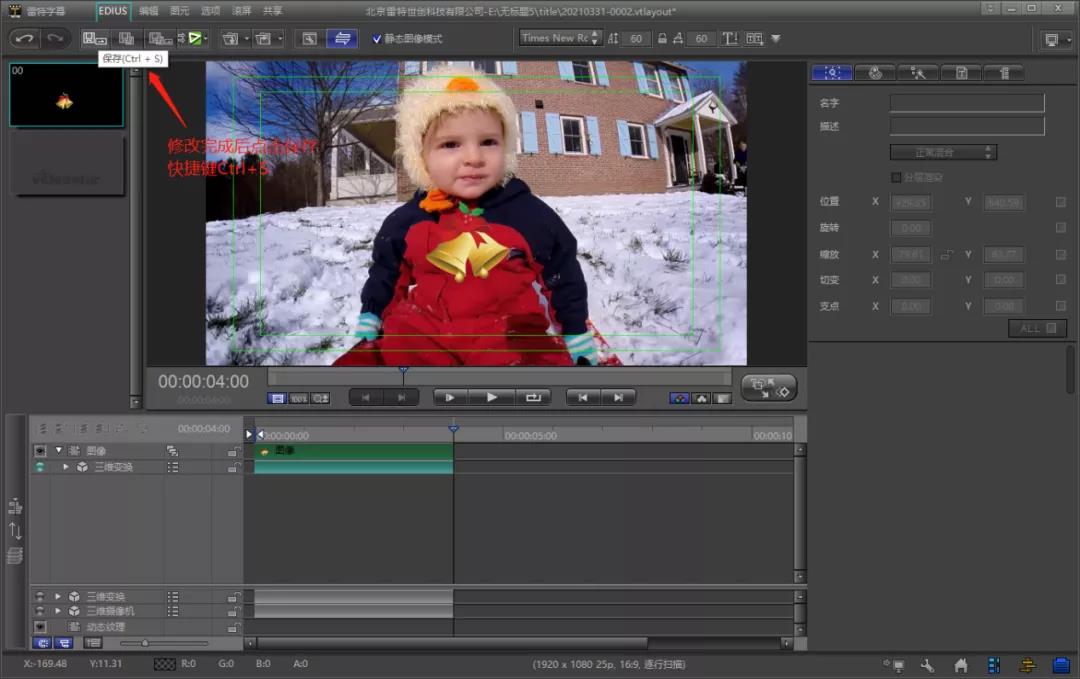Click the blue fit-to-window preview icon

277,398
